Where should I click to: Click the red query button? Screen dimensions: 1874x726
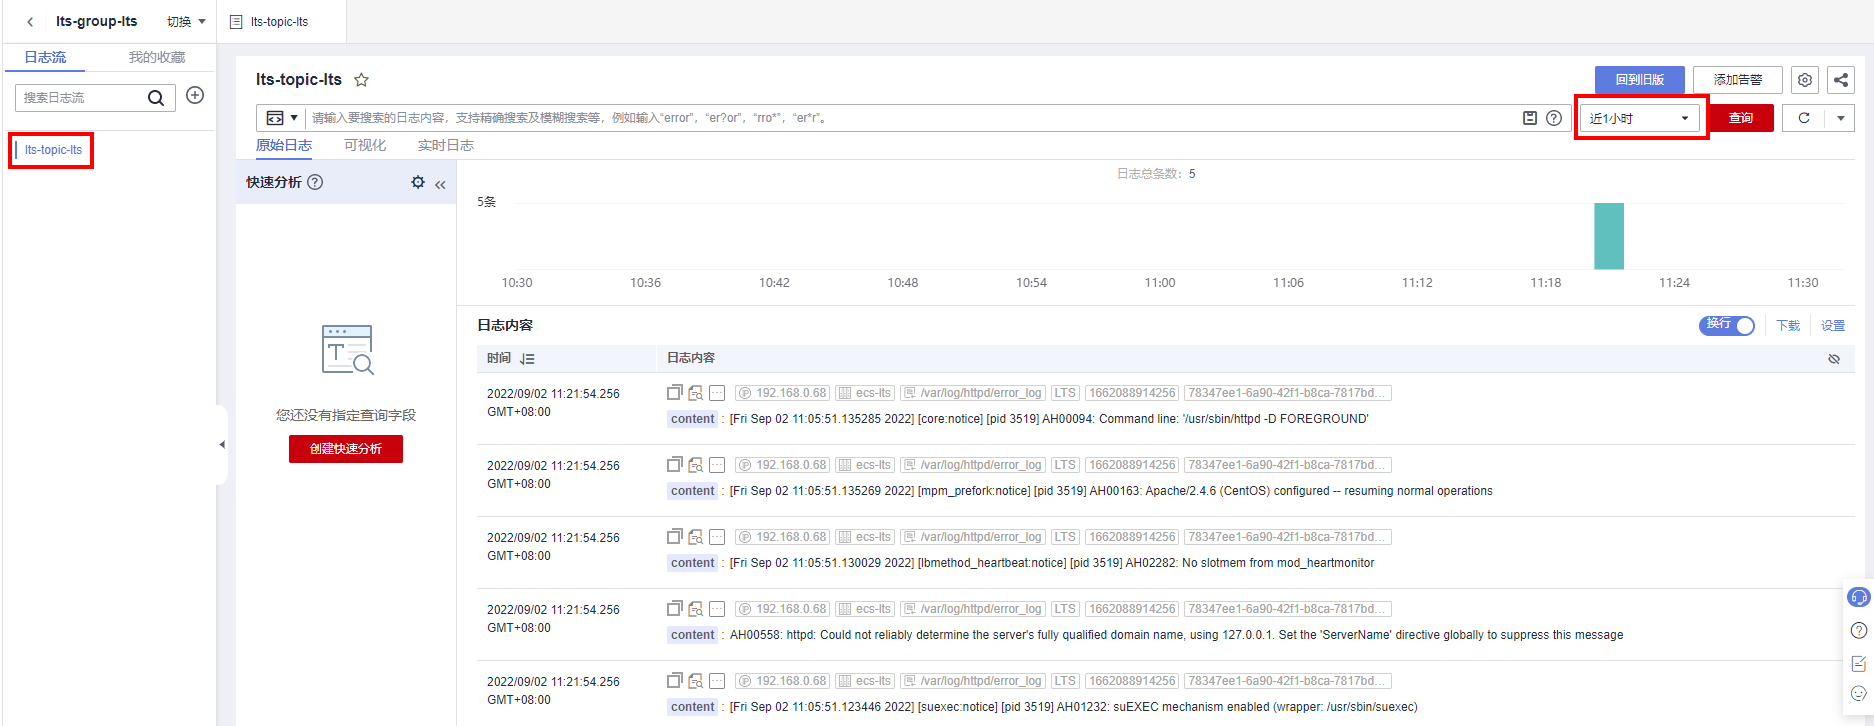[x=1740, y=118]
